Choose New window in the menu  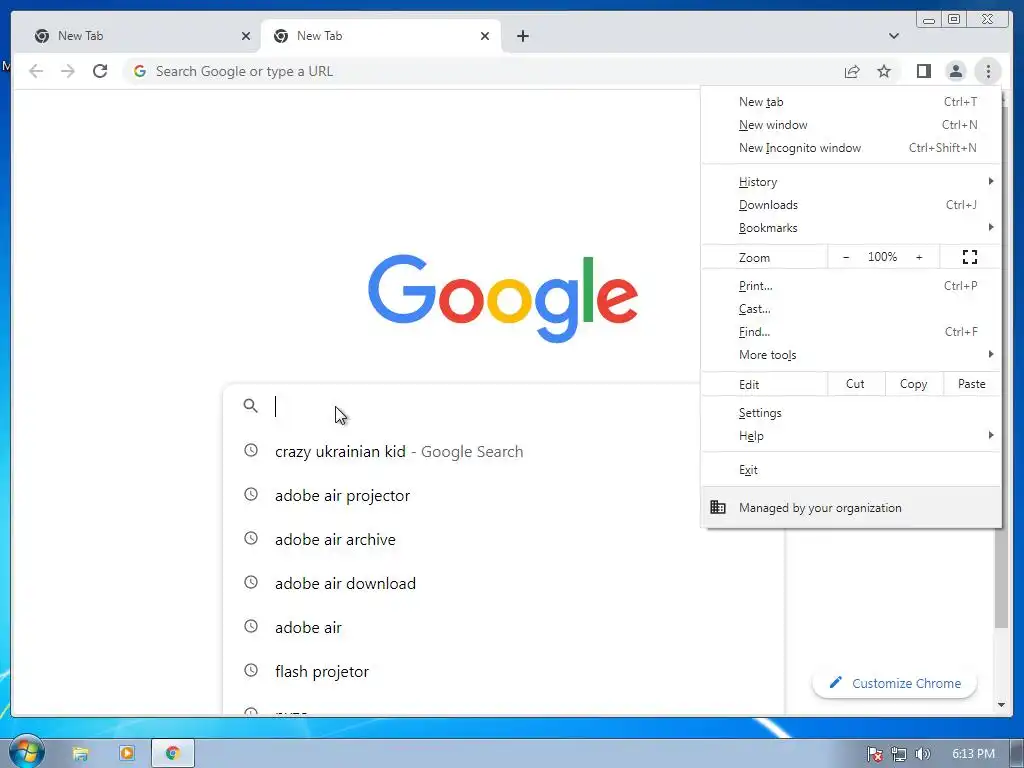point(851,125)
